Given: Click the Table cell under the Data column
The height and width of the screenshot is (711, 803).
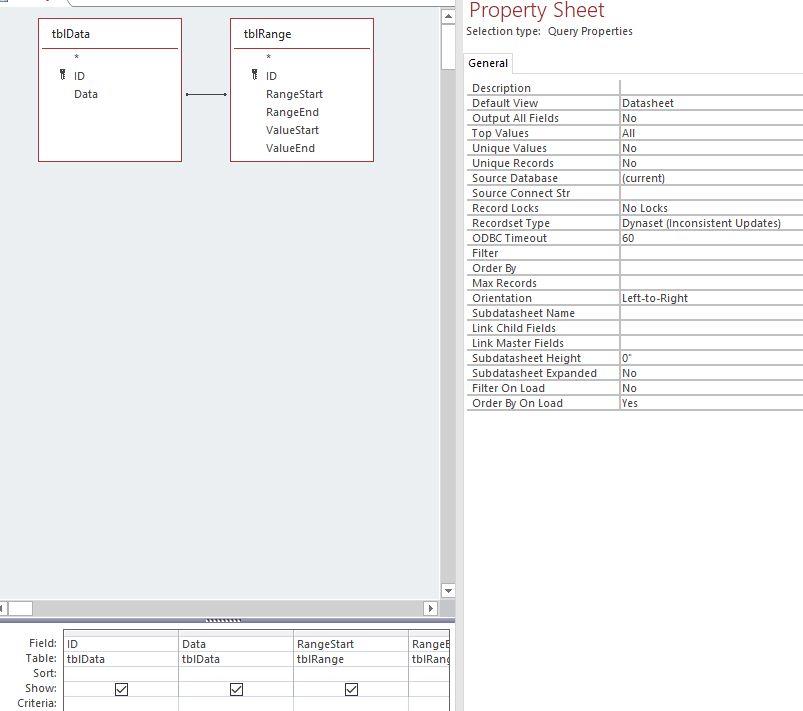Looking at the screenshot, I should click(236, 659).
